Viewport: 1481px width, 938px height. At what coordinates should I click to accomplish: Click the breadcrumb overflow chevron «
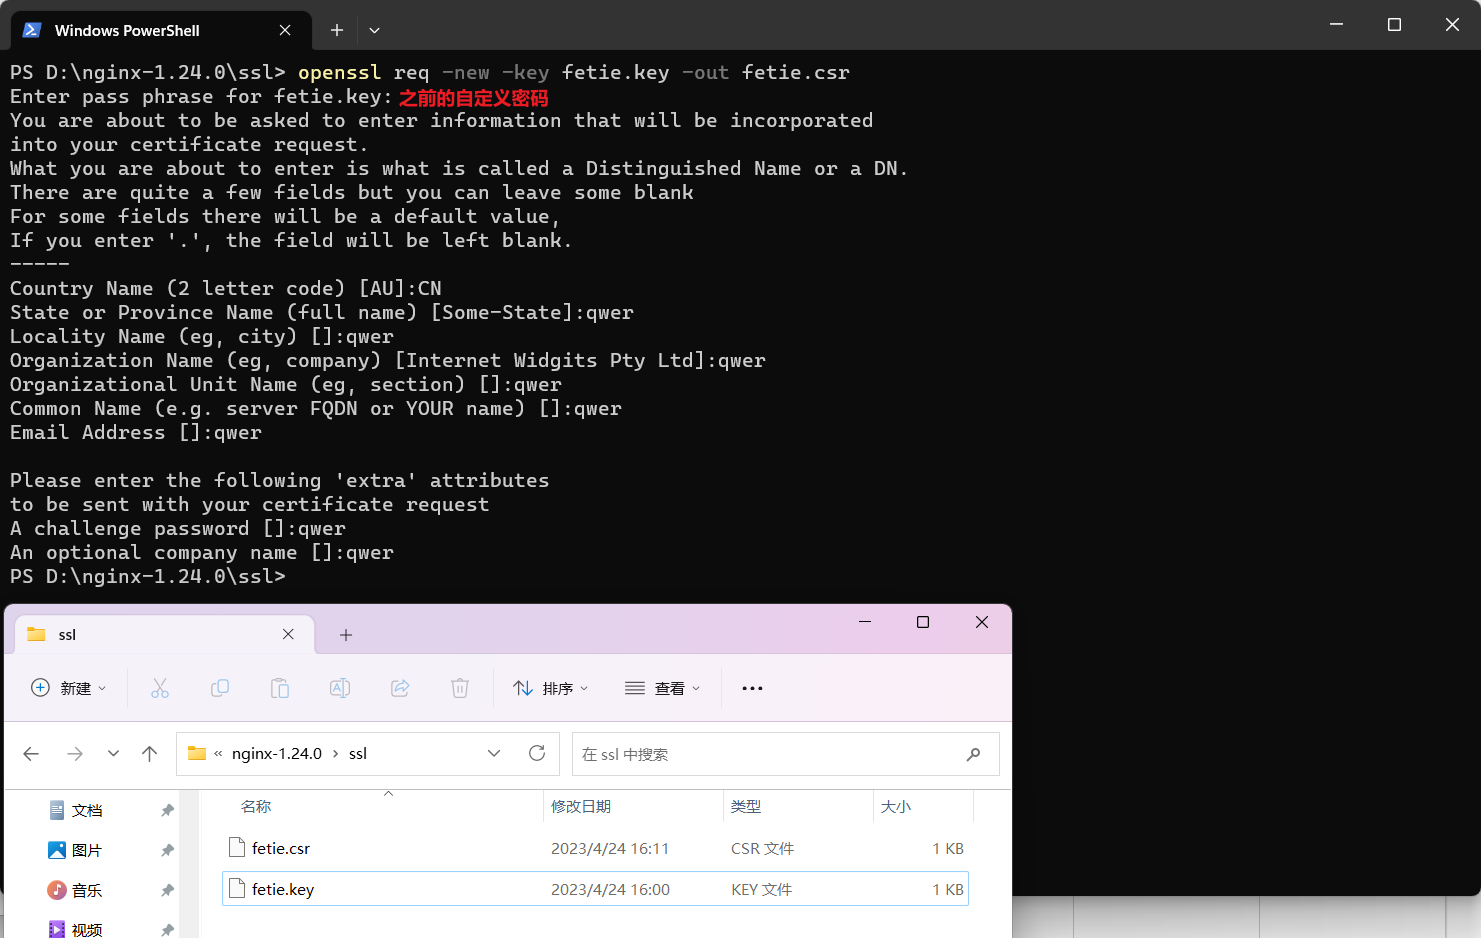pos(218,754)
